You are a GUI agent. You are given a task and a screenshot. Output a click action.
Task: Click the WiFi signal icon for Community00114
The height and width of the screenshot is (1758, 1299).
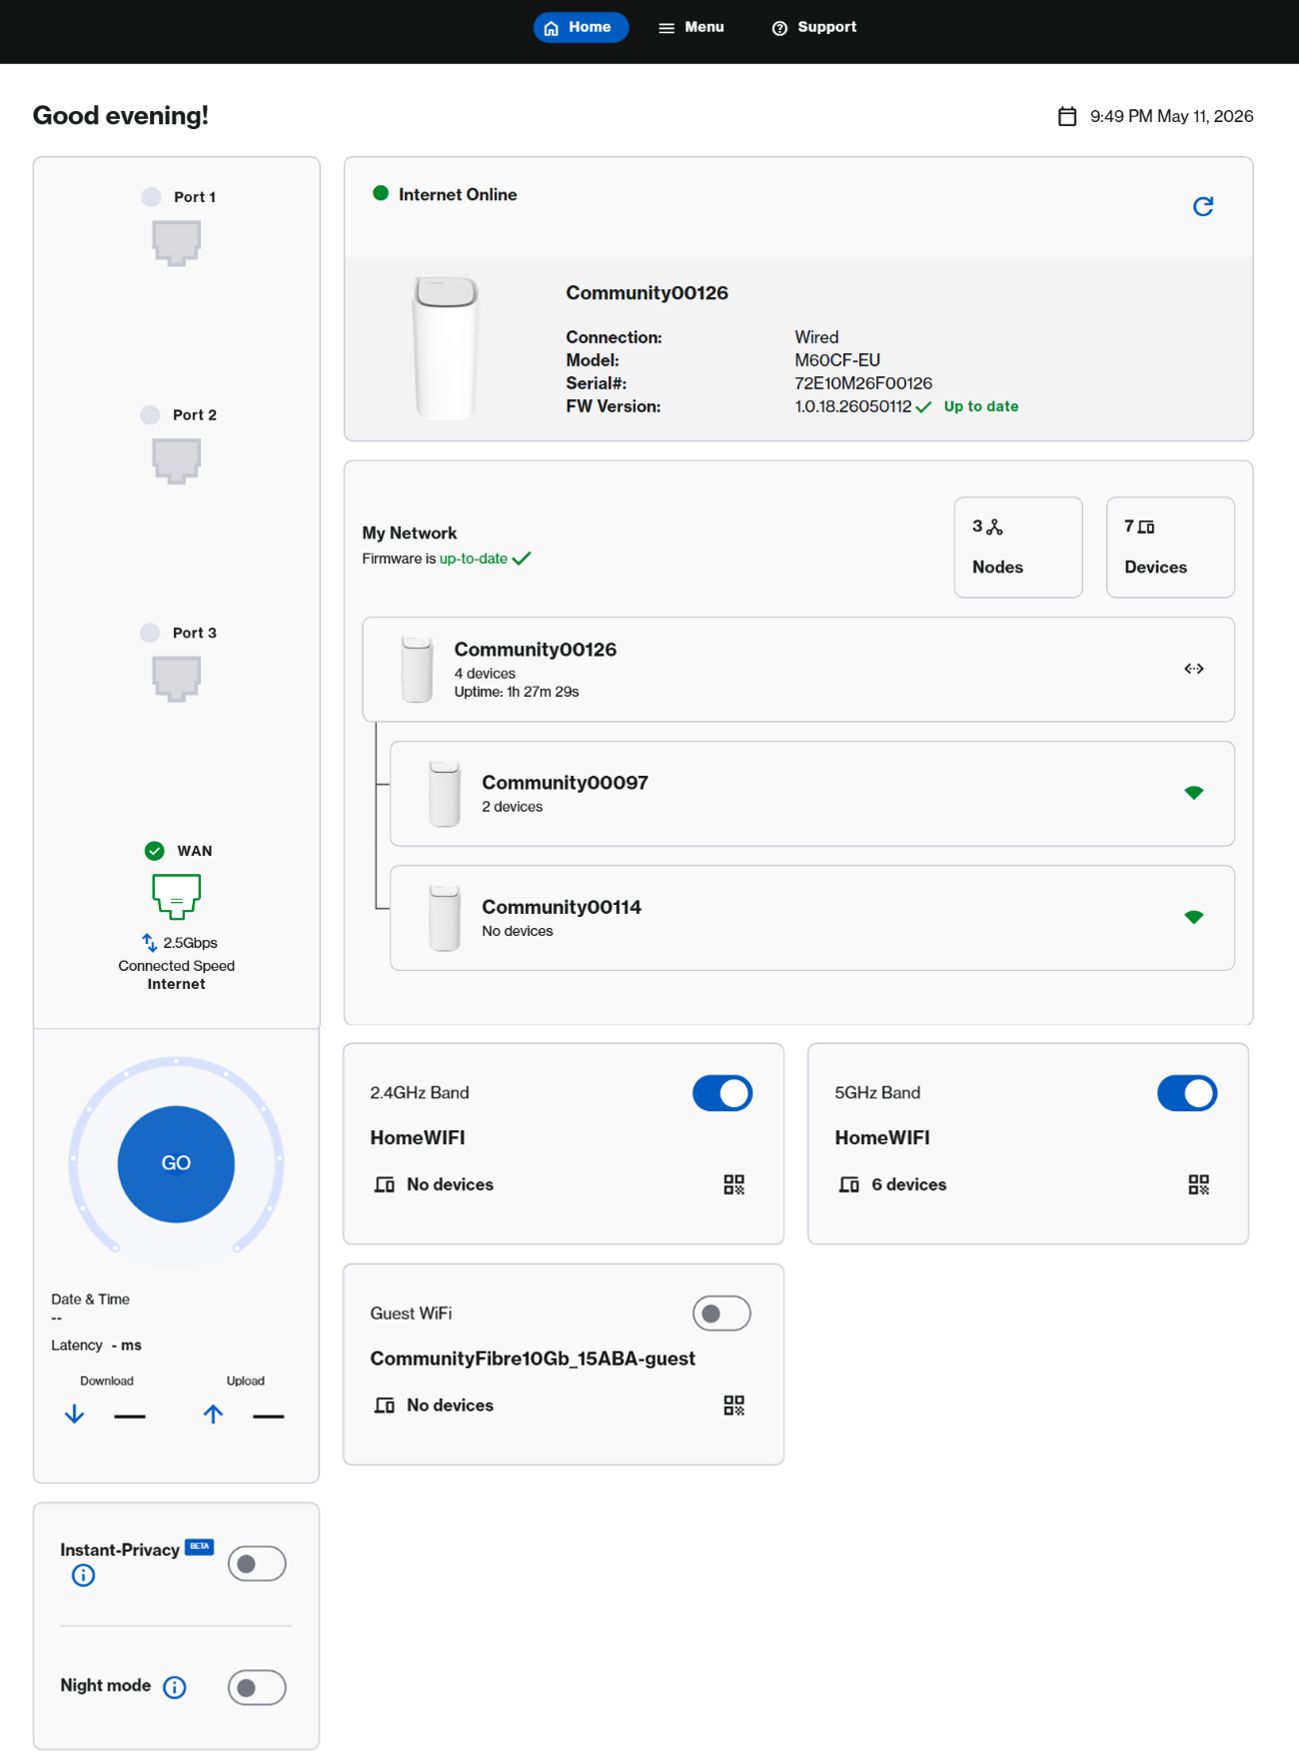[1194, 917]
